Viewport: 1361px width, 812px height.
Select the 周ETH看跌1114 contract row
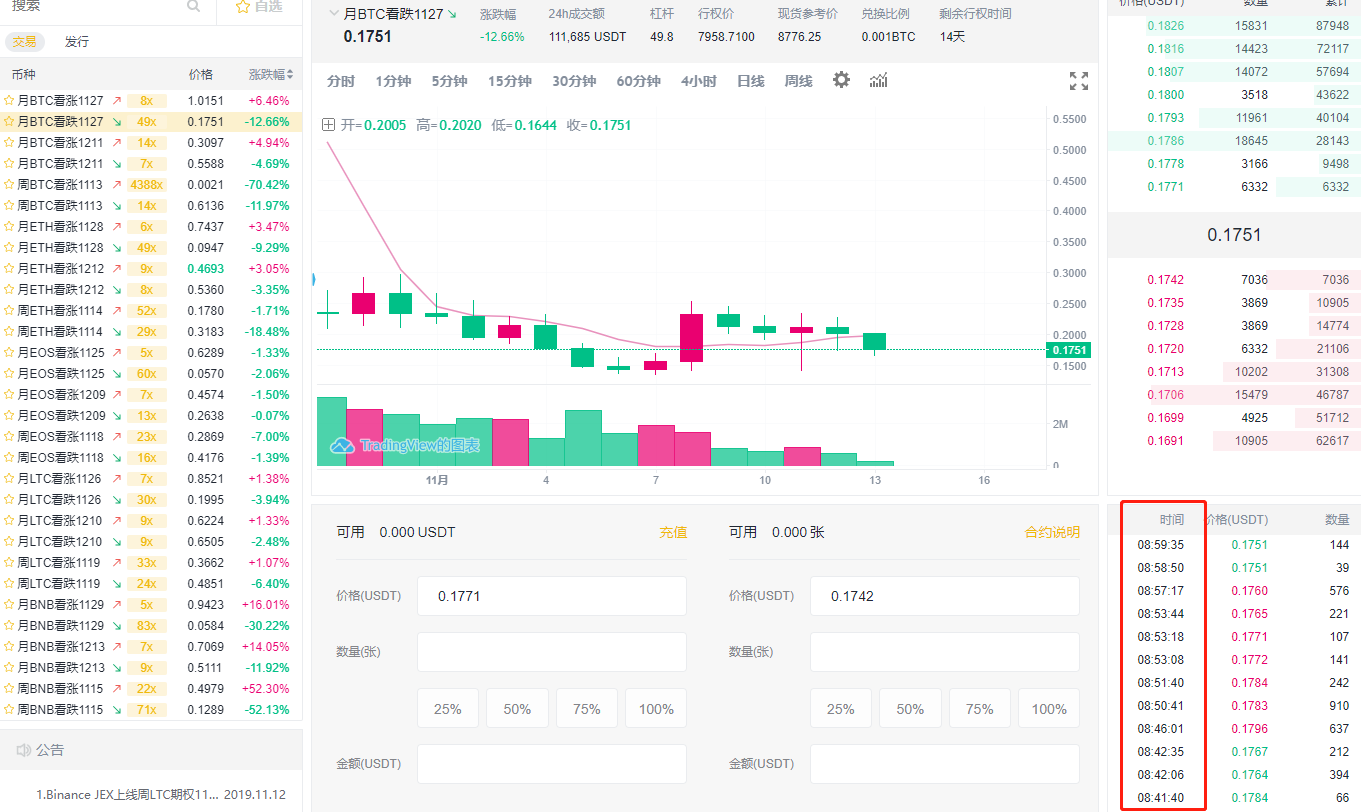pos(151,332)
